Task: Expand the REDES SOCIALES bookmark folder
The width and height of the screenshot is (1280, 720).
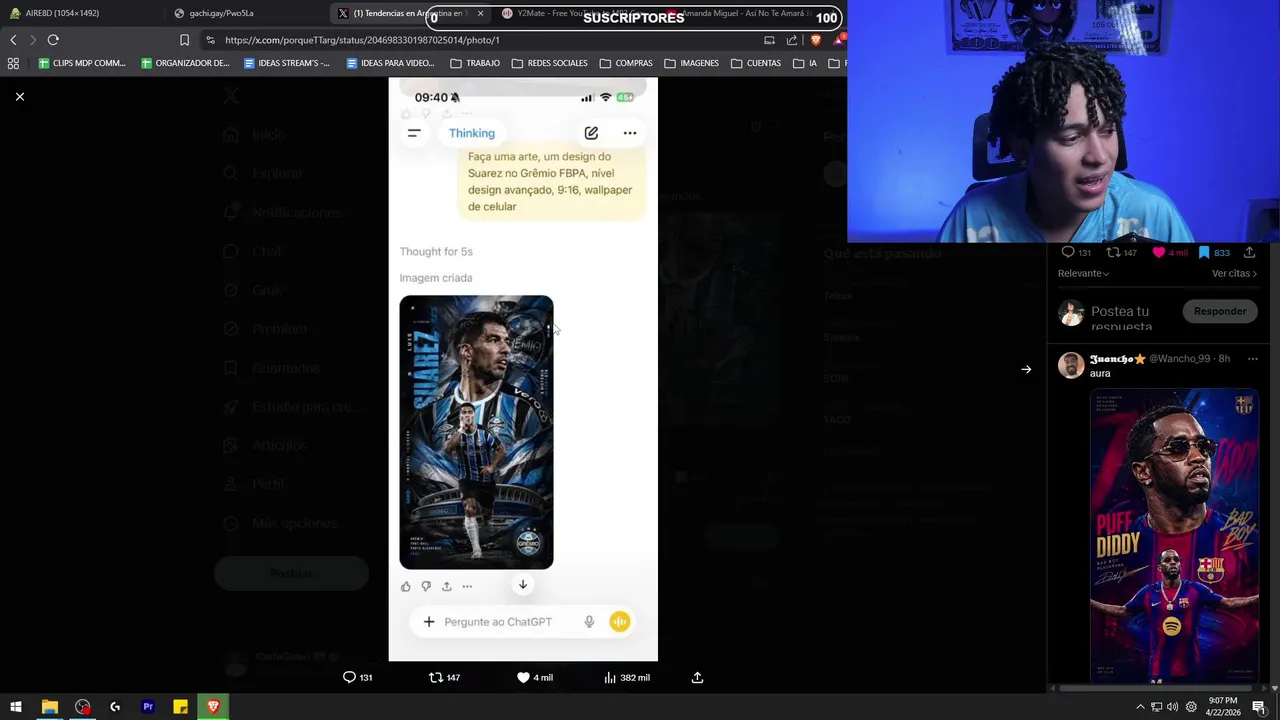Action: (549, 63)
